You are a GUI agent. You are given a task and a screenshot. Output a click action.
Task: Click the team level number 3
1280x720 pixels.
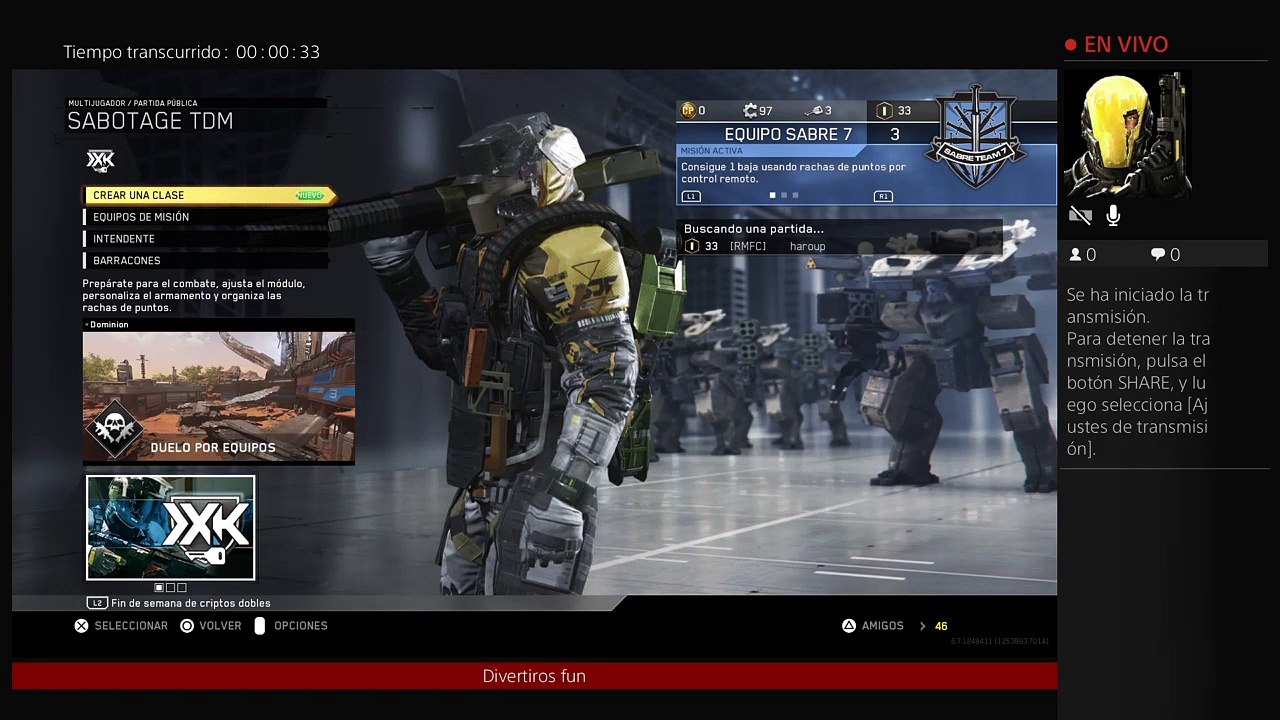click(x=895, y=134)
